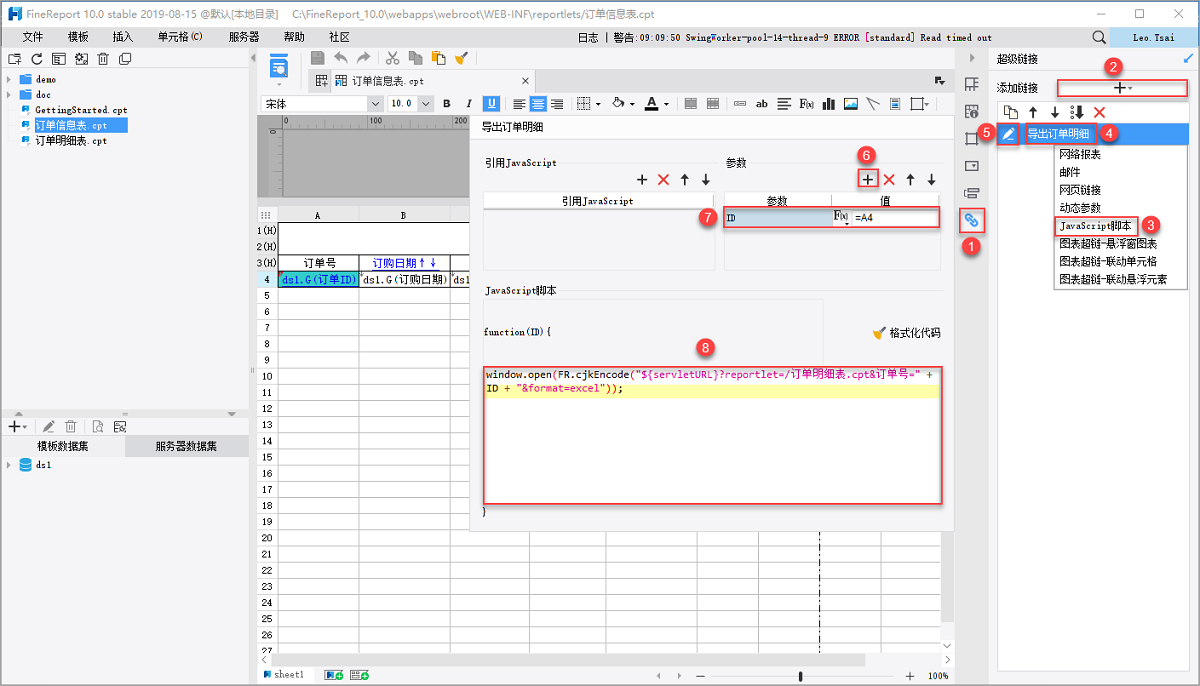Open the add dataset plus dropdown

[17, 426]
